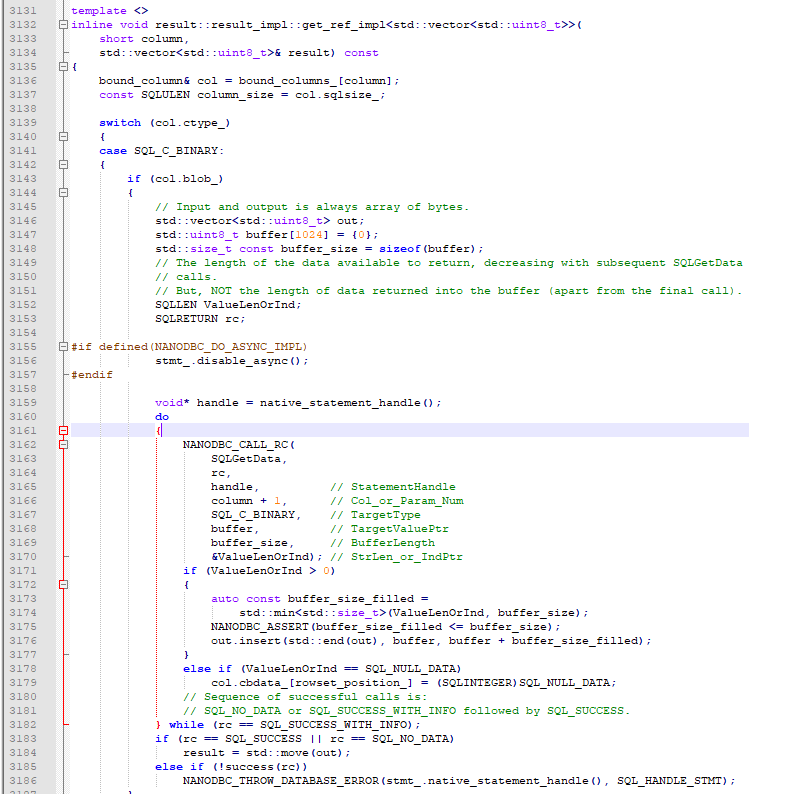Click '// Col_or_Param_Num' comment
This screenshot has width=800, height=794.
[396, 501]
